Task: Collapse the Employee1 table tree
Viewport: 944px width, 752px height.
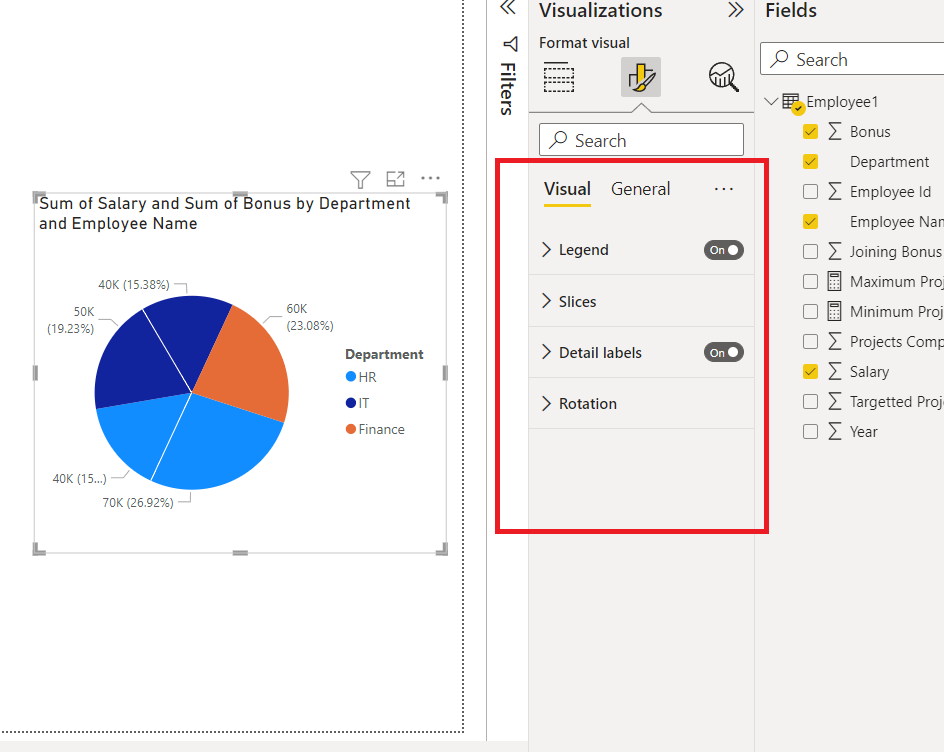Action: click(x=771, y=101)
